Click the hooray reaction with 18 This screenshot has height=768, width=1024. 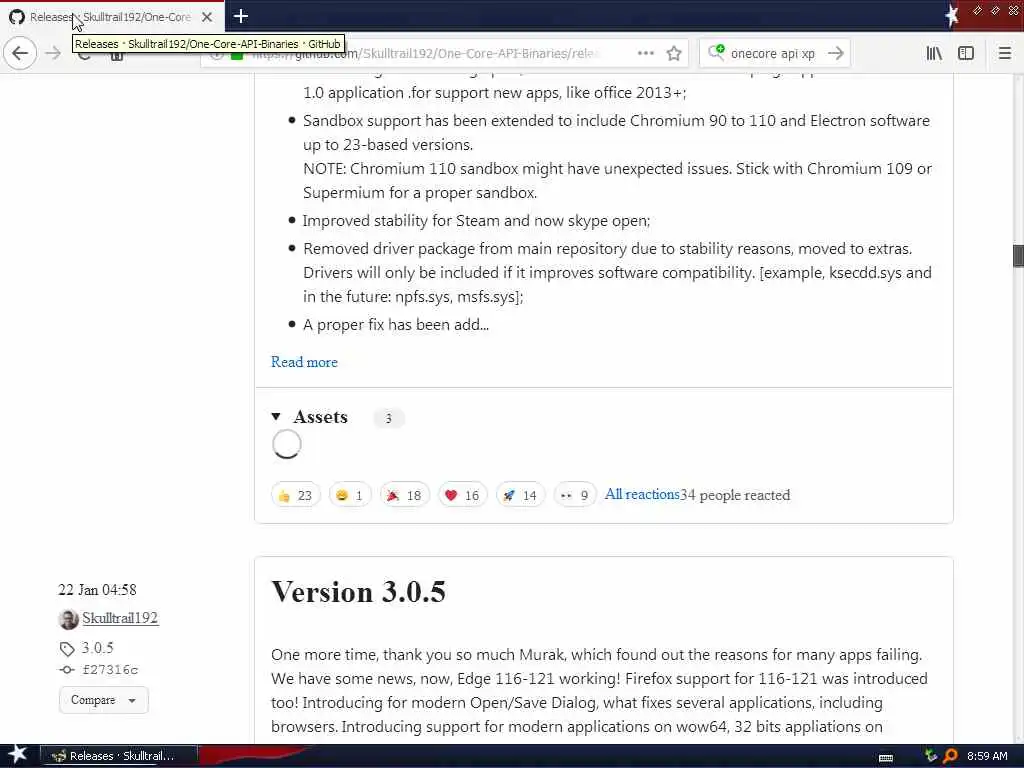(404, 496)
